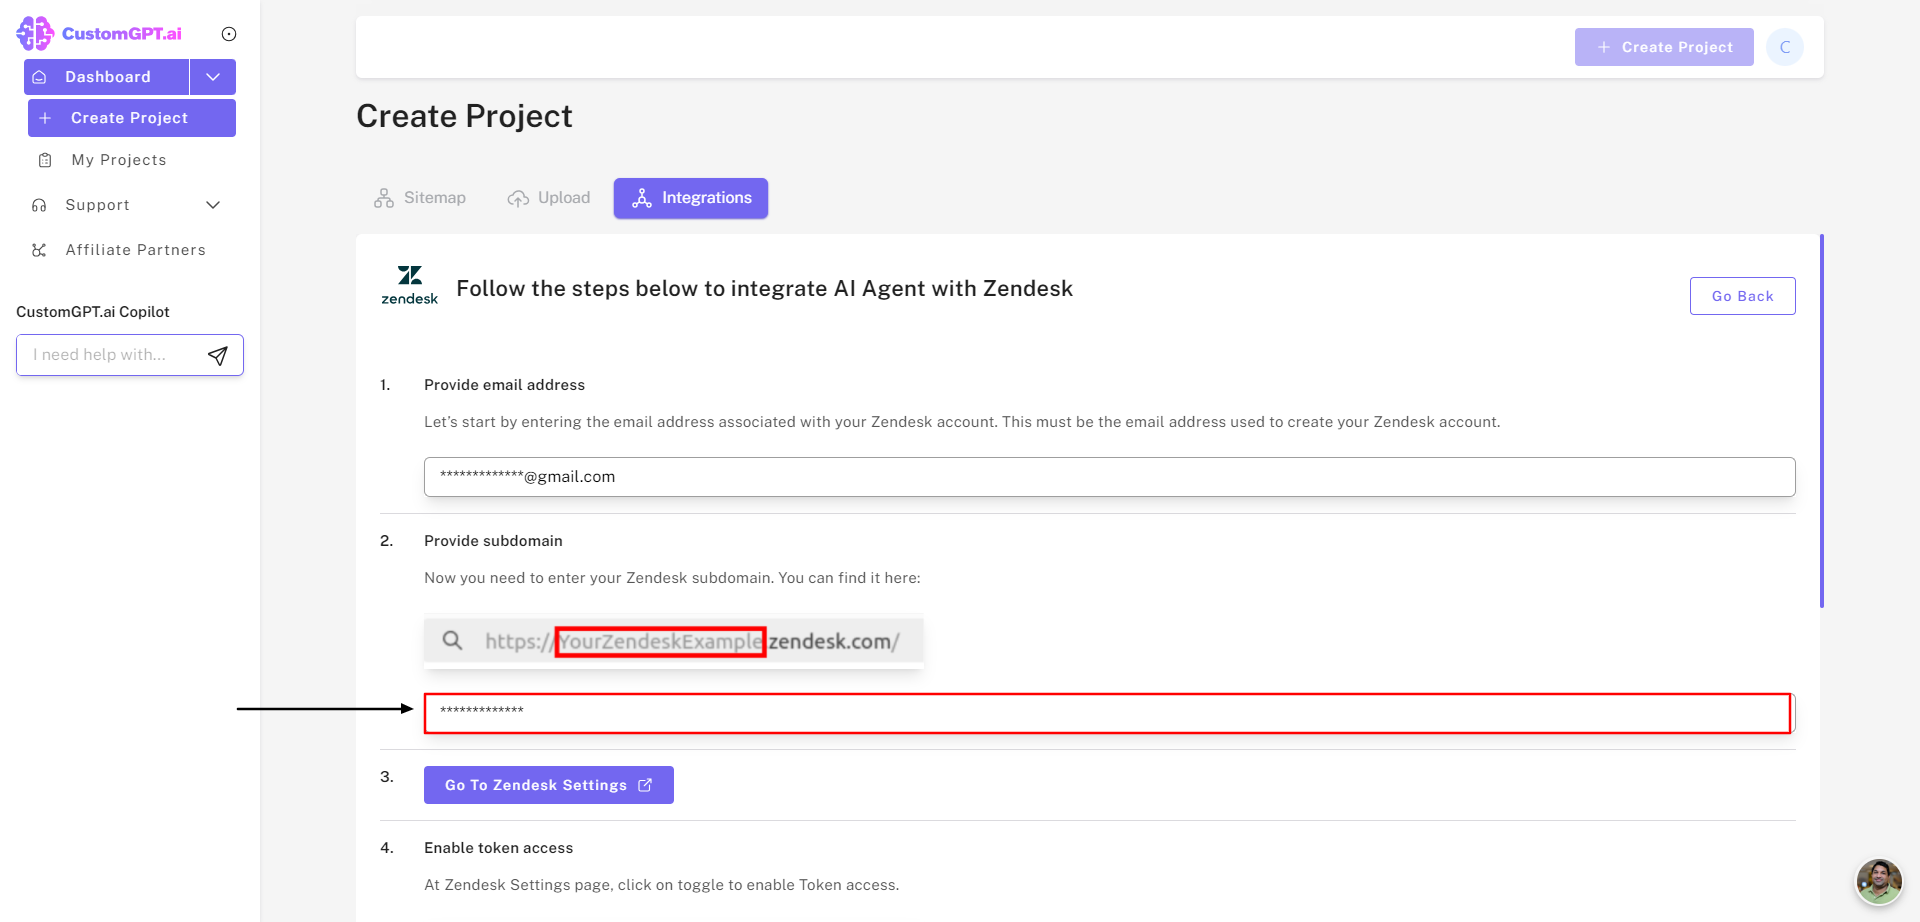This screenshot has height=922, width=1920.
Task: Click the Go Back button
Action: 1743,296
